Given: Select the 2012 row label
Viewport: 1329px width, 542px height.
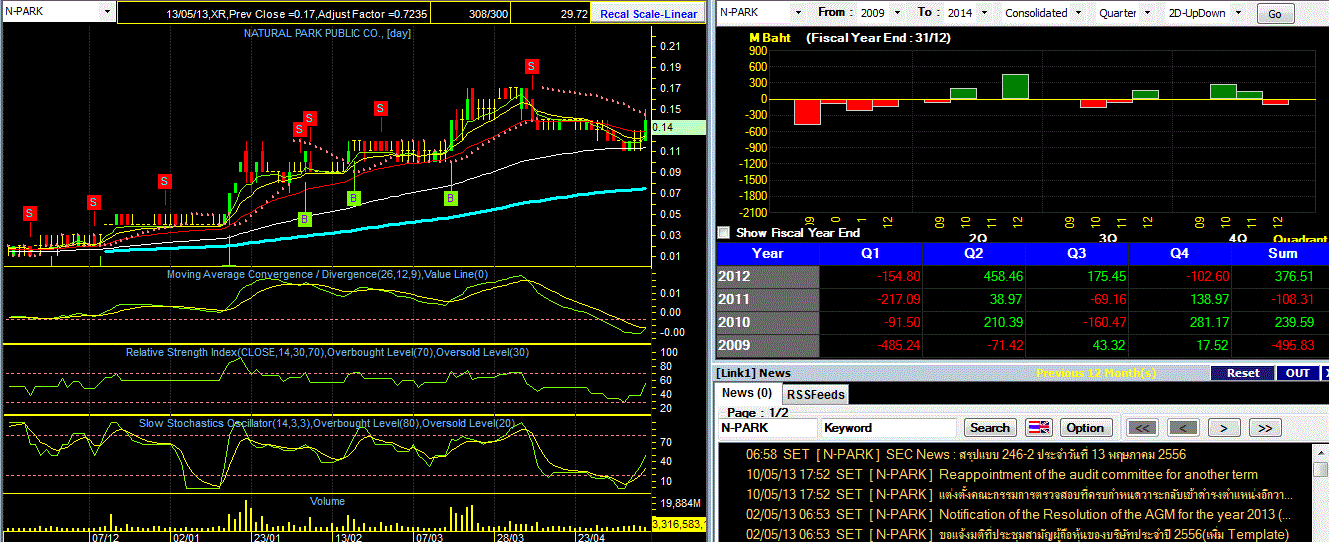Looking at the screenshot, I should click(768, 276).
